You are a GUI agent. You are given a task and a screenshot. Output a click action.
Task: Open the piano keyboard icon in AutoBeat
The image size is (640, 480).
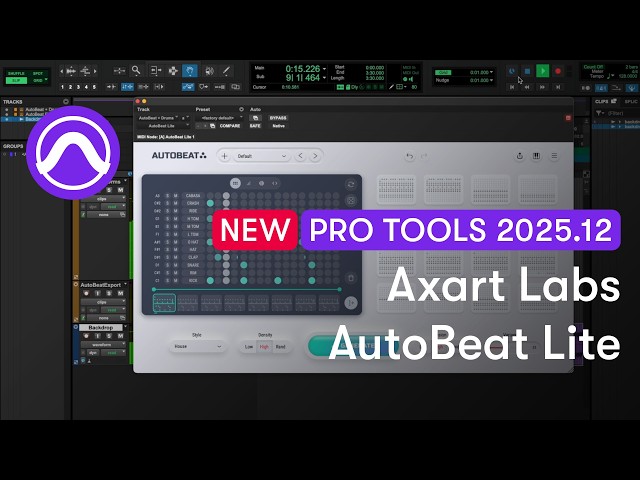(536, 156)
